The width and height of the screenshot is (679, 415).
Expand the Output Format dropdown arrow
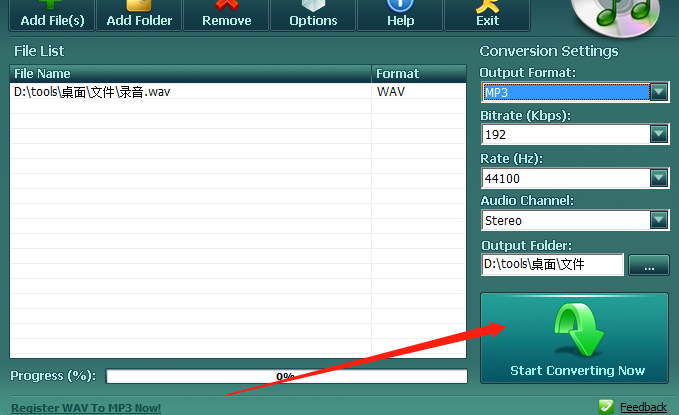click(659, 92)
